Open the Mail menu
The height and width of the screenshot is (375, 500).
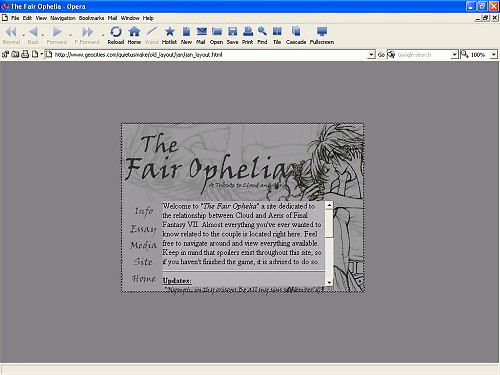(112, 18)
